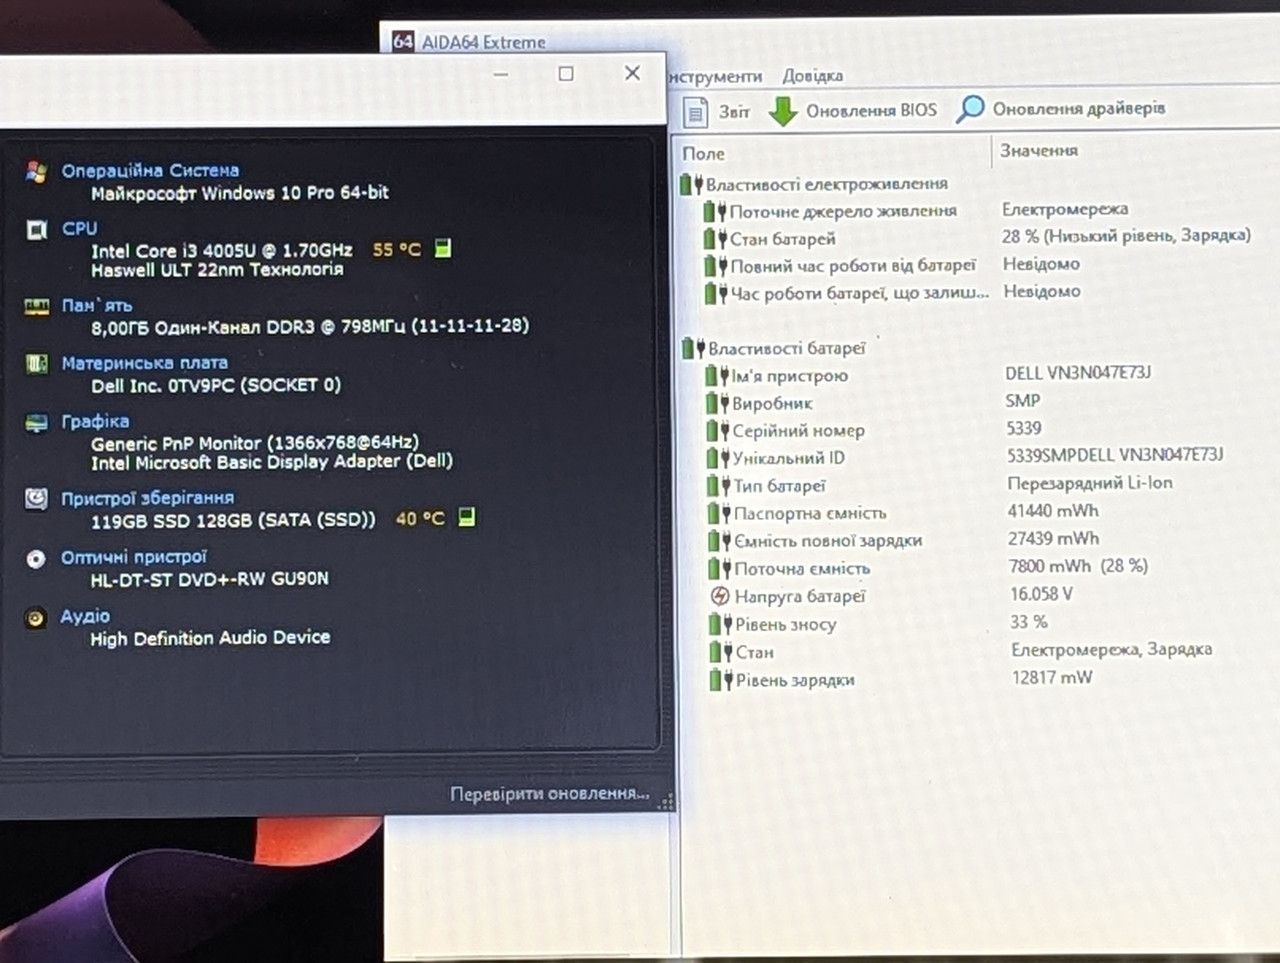Click battery icon next to Поточне джерело живлення

pyautogui.click(x=715, y=211)
